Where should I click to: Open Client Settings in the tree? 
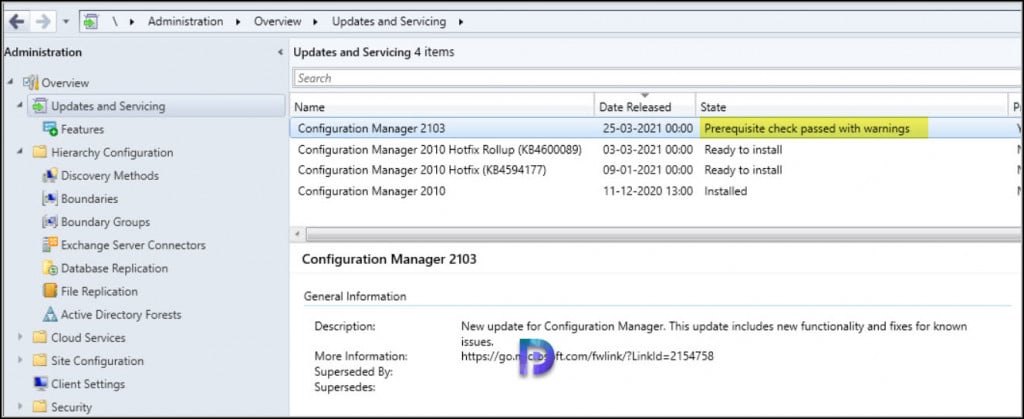[x=88, y=384]
